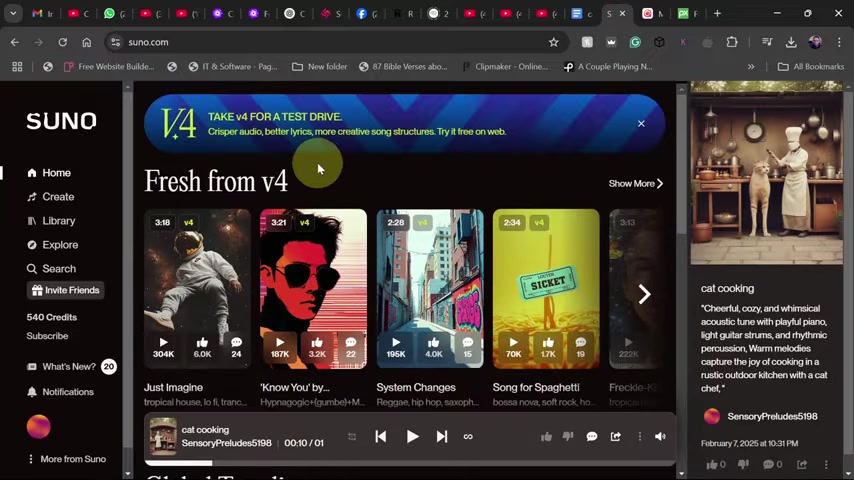
Task: Expand hidden bookmarks chevron
Action: tap(751, 66)
